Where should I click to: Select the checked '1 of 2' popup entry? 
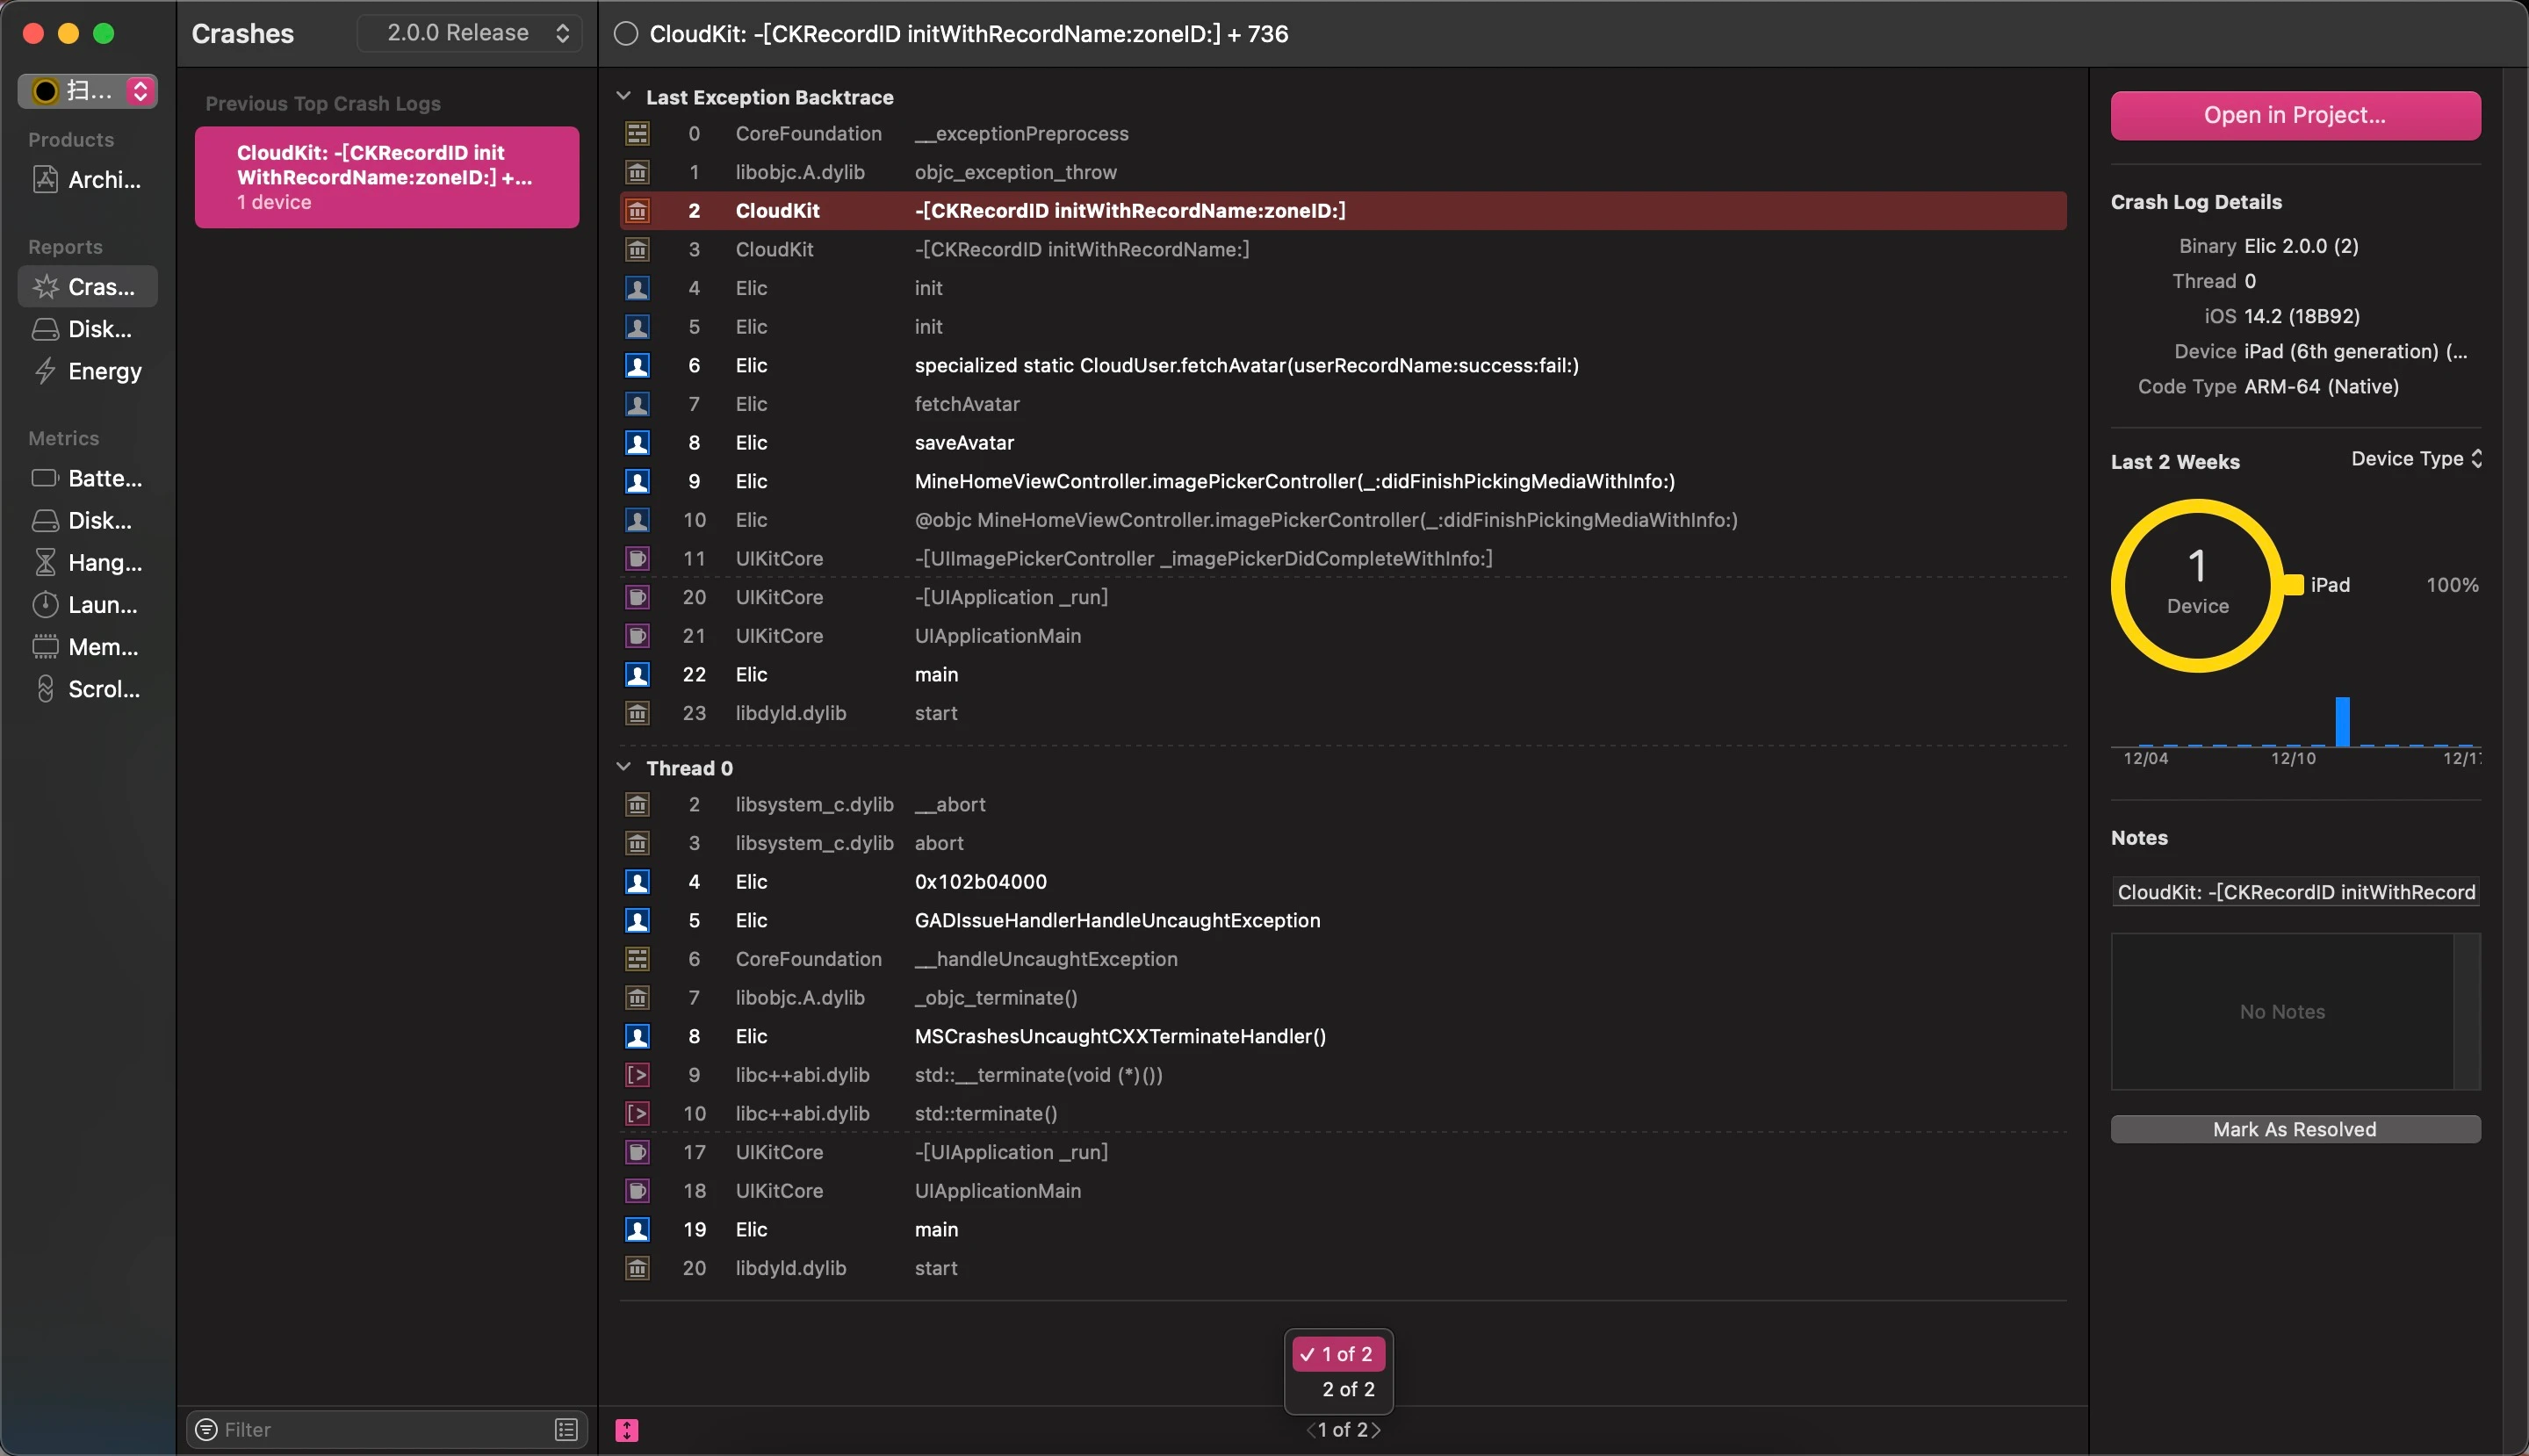[1339, 1354]
